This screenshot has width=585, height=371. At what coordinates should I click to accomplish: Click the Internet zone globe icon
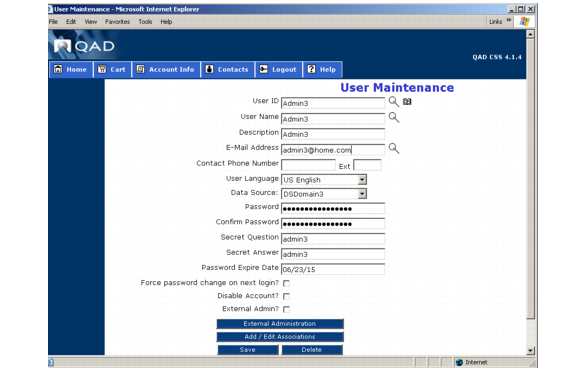point(459,362)
